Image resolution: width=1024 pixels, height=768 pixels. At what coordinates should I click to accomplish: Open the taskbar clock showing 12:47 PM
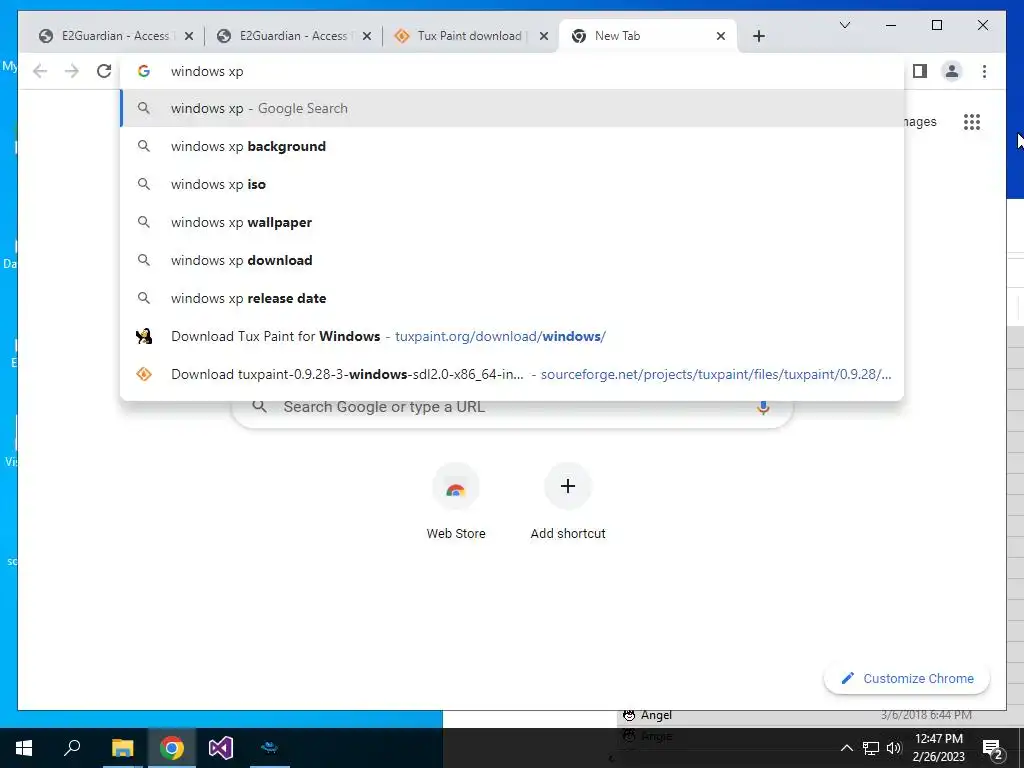[938, 748]
